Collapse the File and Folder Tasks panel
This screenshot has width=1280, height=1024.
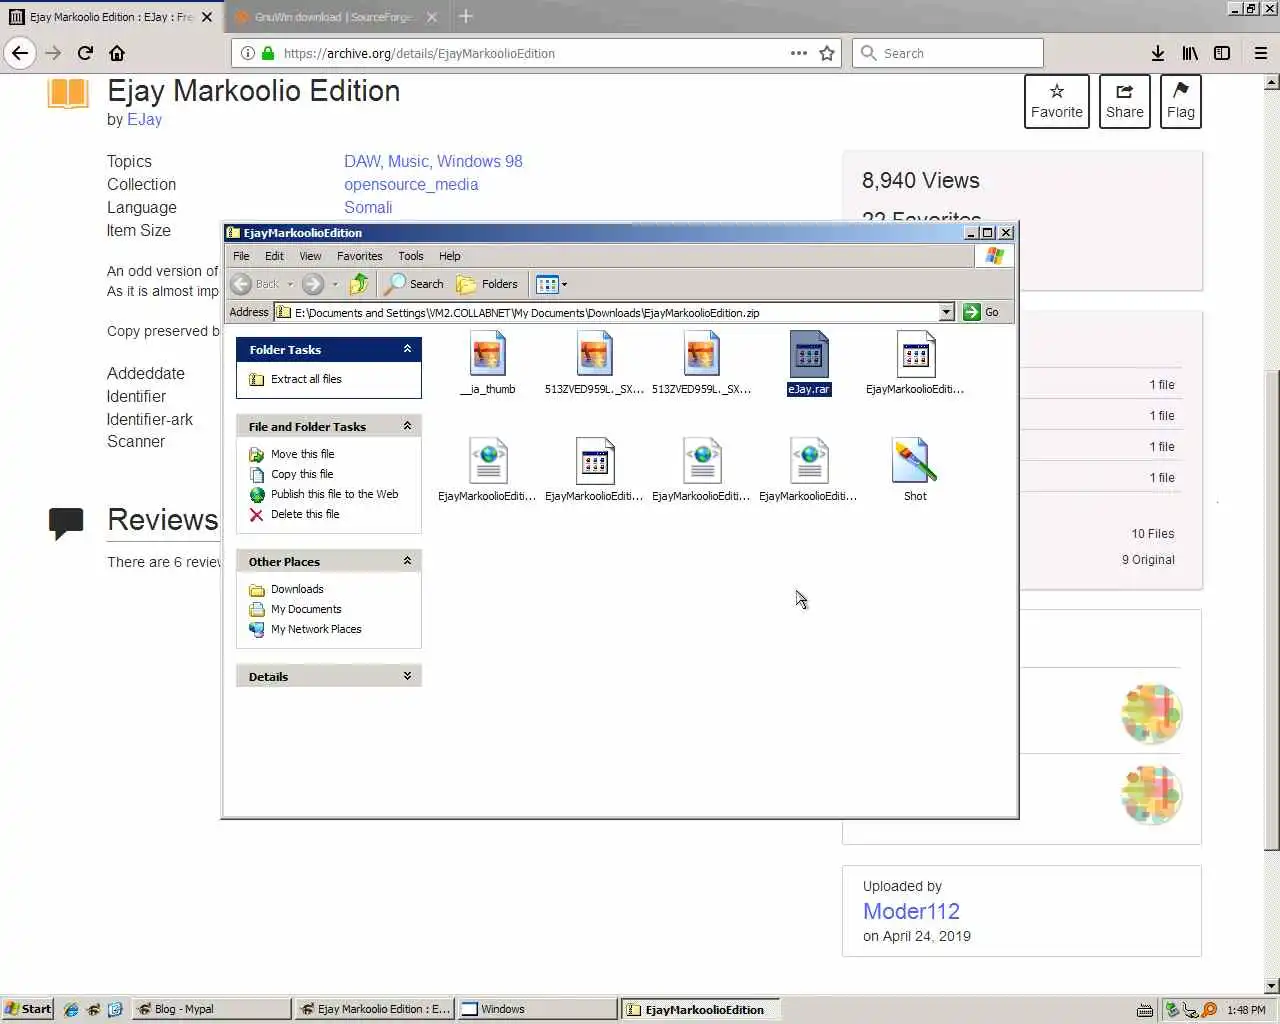(407, 426)
